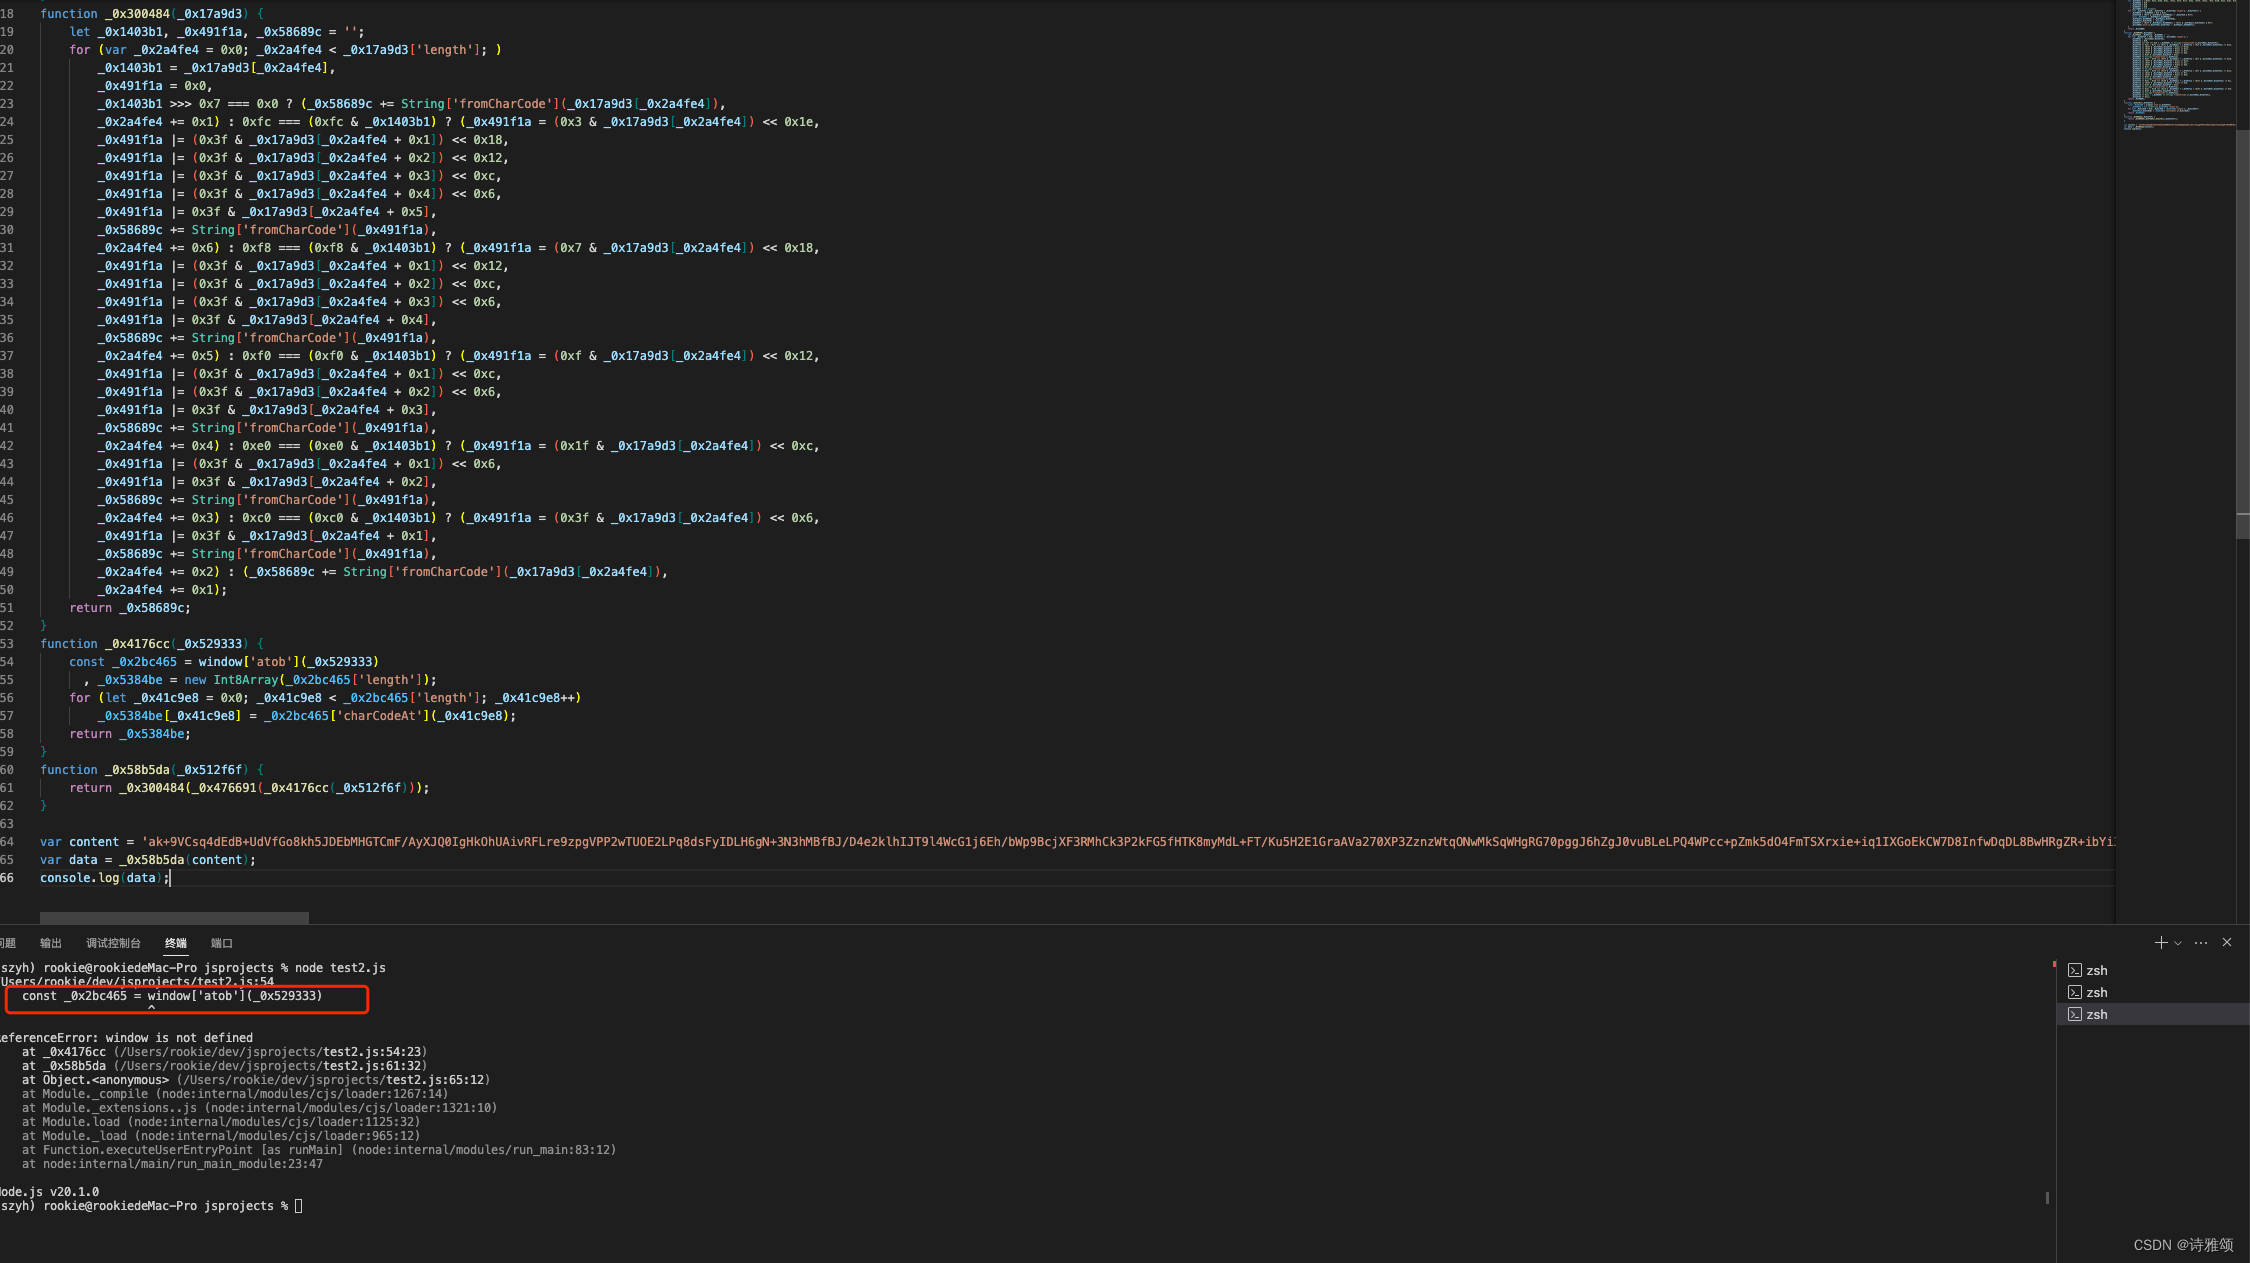Click '_0x491f1a = 0x0,' on line 22
The image size is (2250, 1263).
point(155,86)
